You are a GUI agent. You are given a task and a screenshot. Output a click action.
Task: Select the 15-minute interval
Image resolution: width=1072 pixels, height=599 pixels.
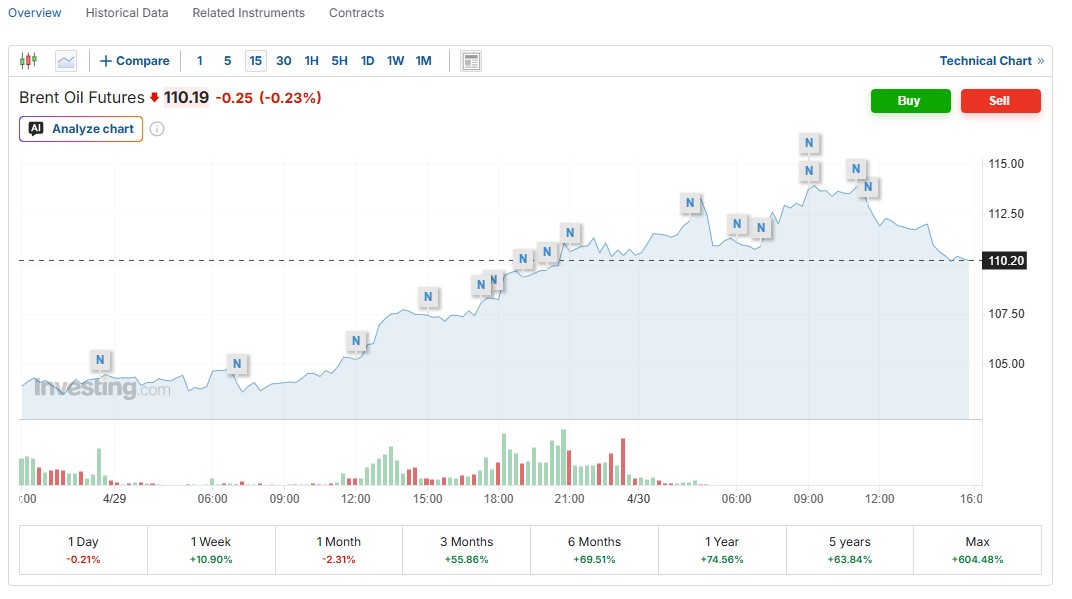tap(256, 61)
